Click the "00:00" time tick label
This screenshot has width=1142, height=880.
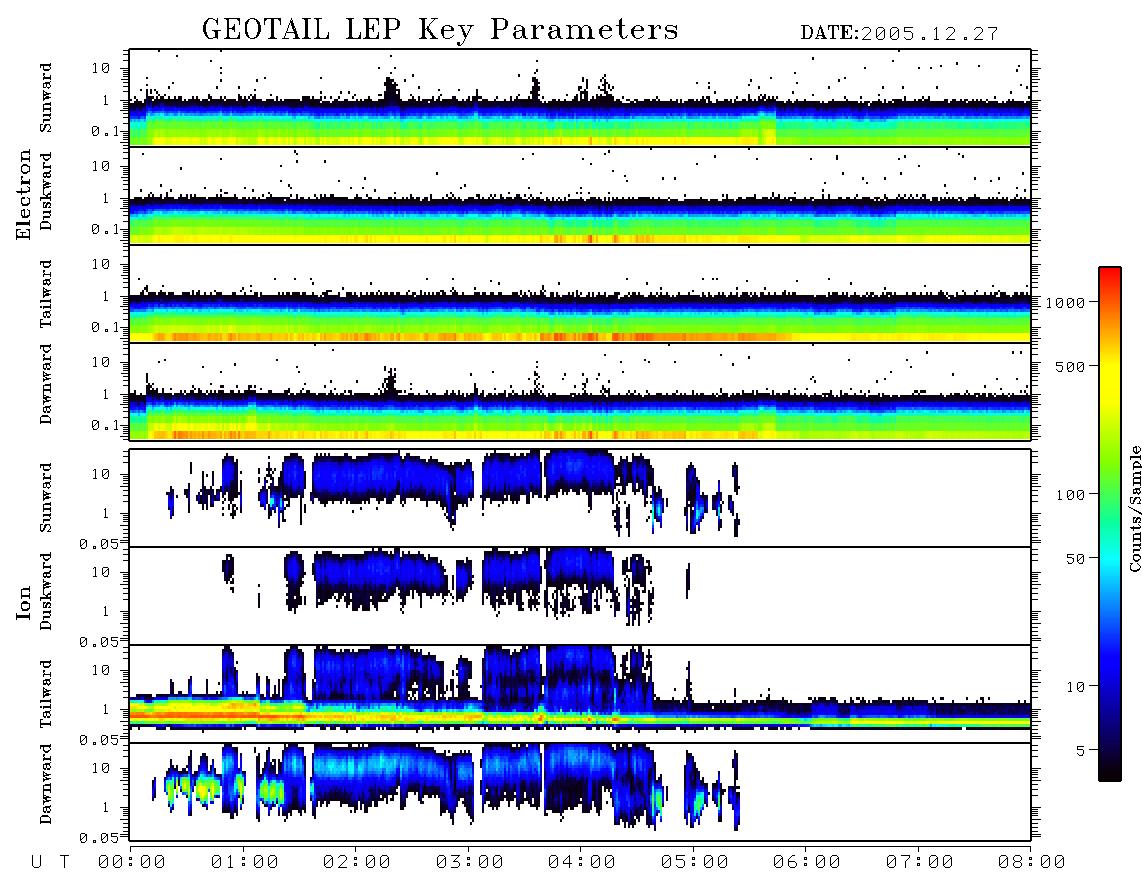click(132, 862)
